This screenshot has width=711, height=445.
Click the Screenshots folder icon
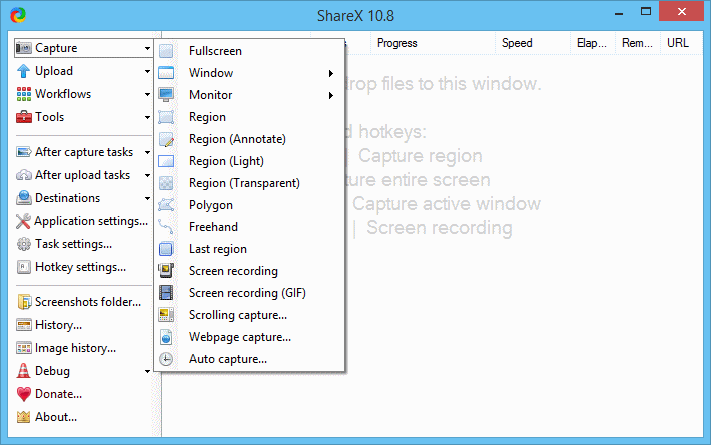[x=24, y=302]
